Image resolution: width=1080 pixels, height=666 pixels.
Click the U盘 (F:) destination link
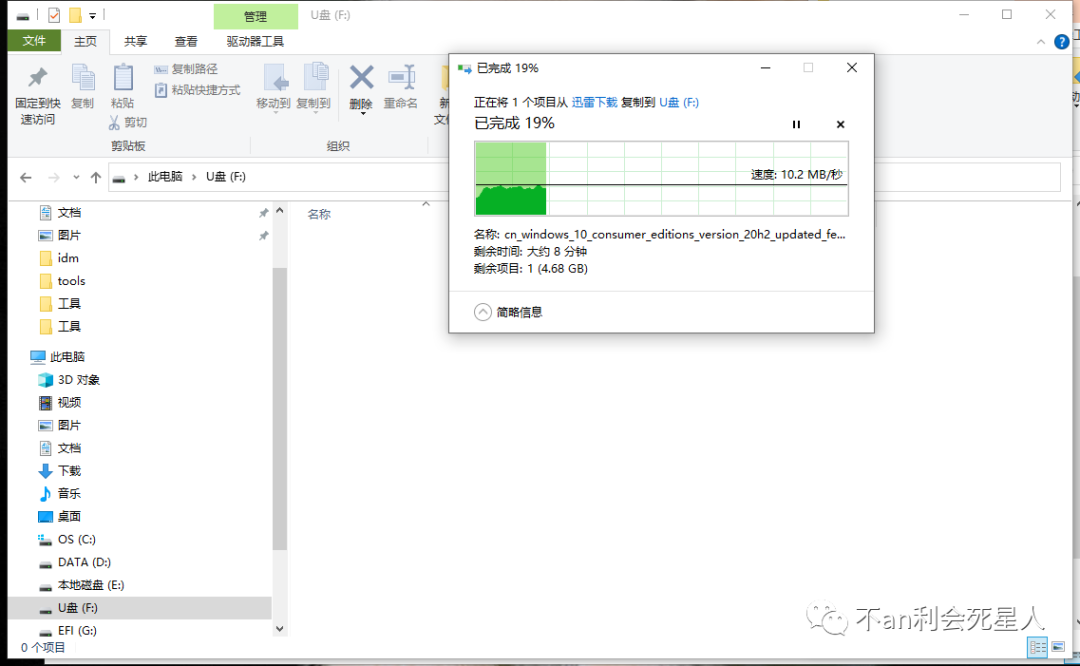click(679, 103)
